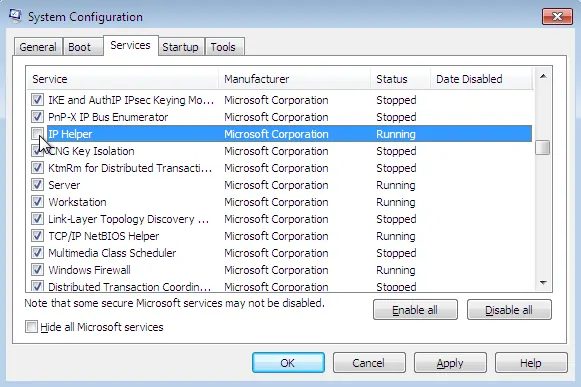
Task: Enable the IP Helper service checkbox
Action: [x=37, y=133]
